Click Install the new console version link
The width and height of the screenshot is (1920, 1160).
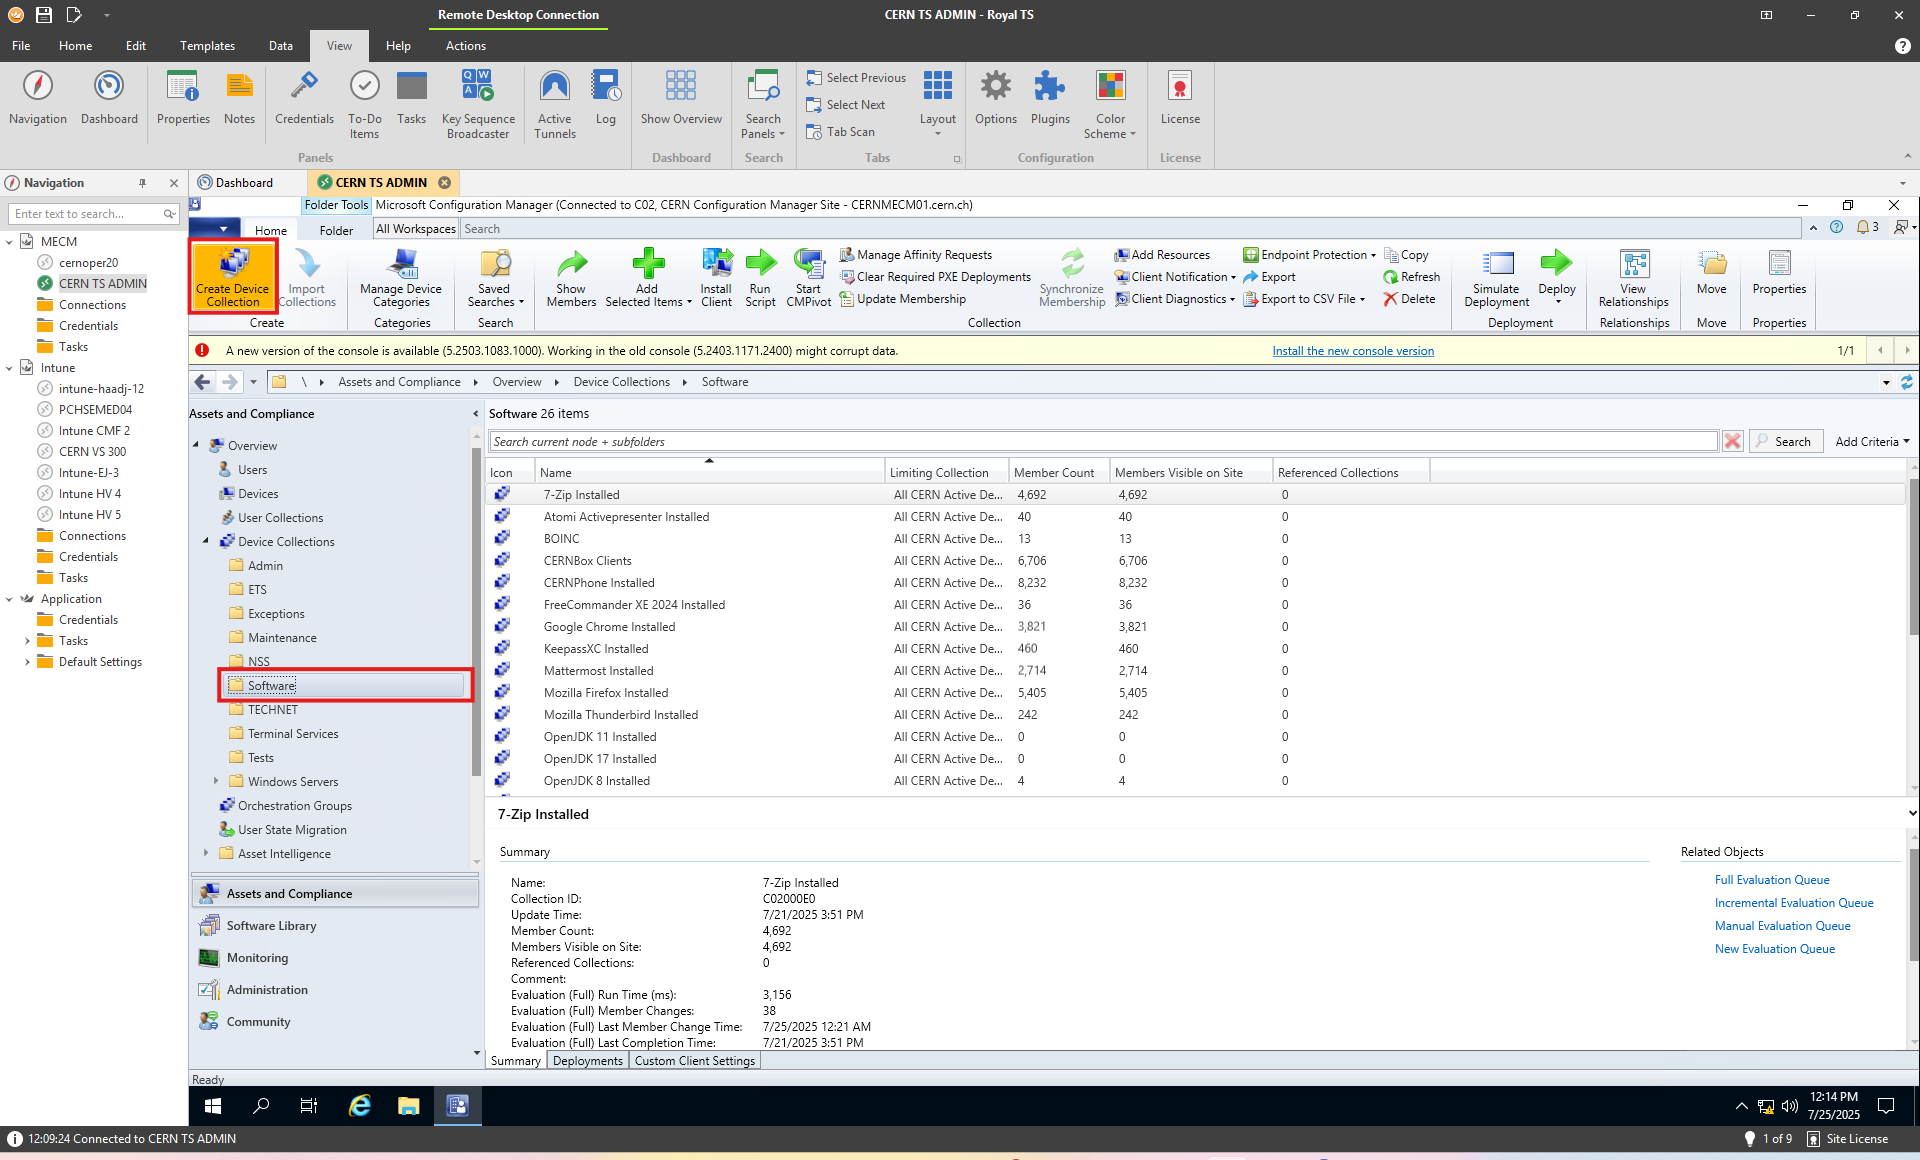1352,351
